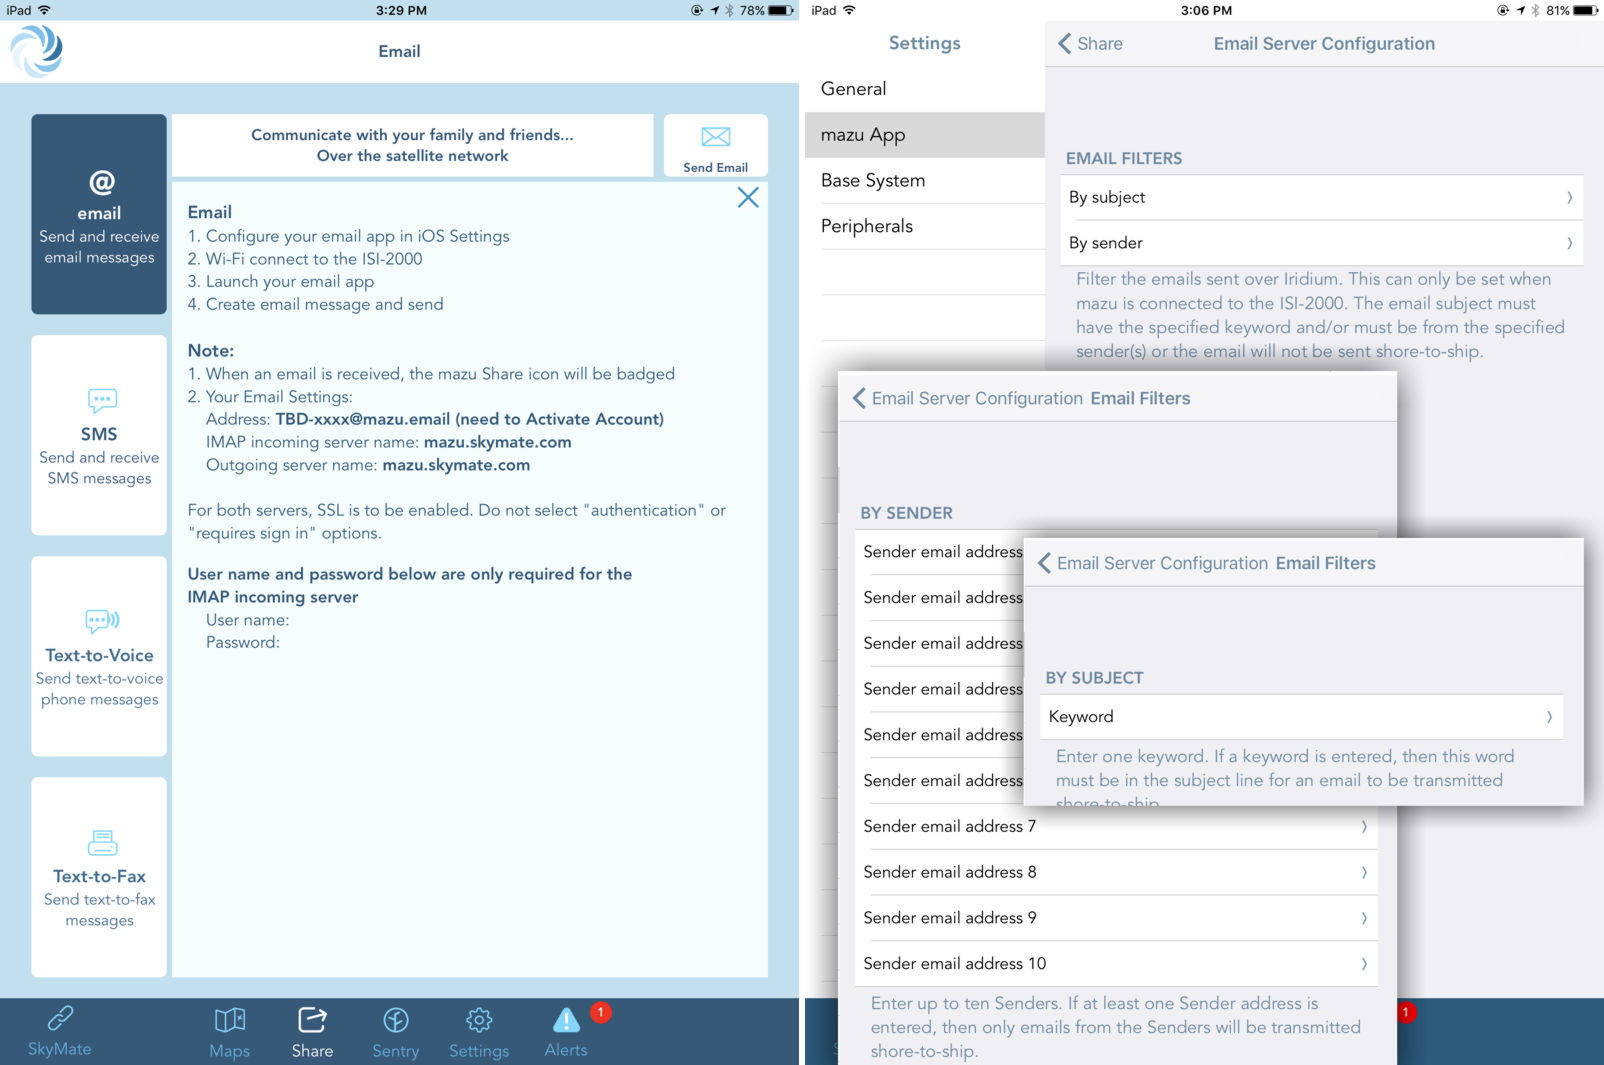The image size is (1604, 1065).
Task: Open the Send Email envelope button
Action: pos(715,146)
